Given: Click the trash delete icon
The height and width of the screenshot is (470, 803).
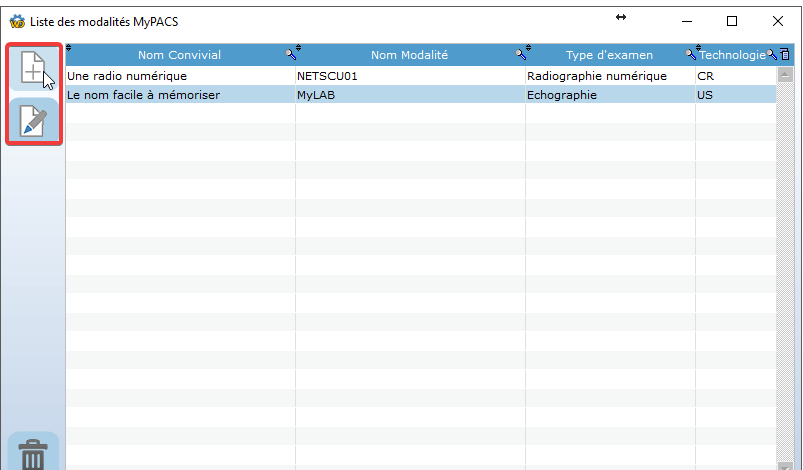Looking at the screenshot, I should click(x=33, y=453).
